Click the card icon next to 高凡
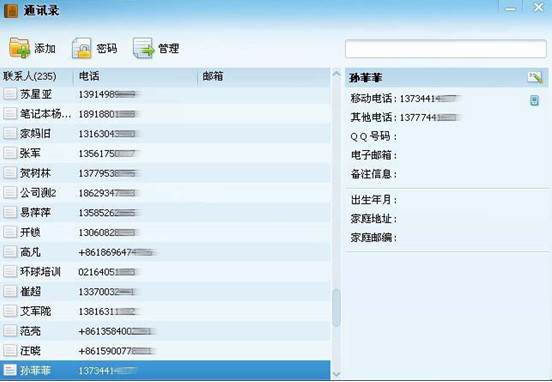This screenshot has width=552, height=382. pyautogui.click(x=10, y=252)
